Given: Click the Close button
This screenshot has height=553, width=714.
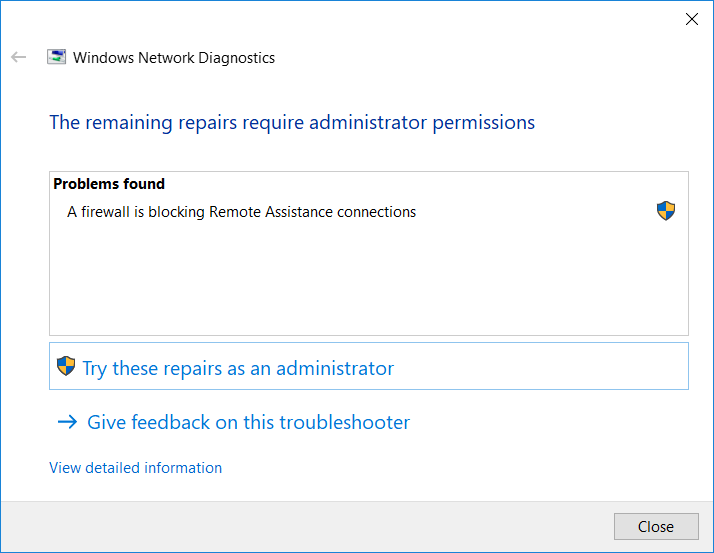Looking at the screenshot, I should pos(656,527).
